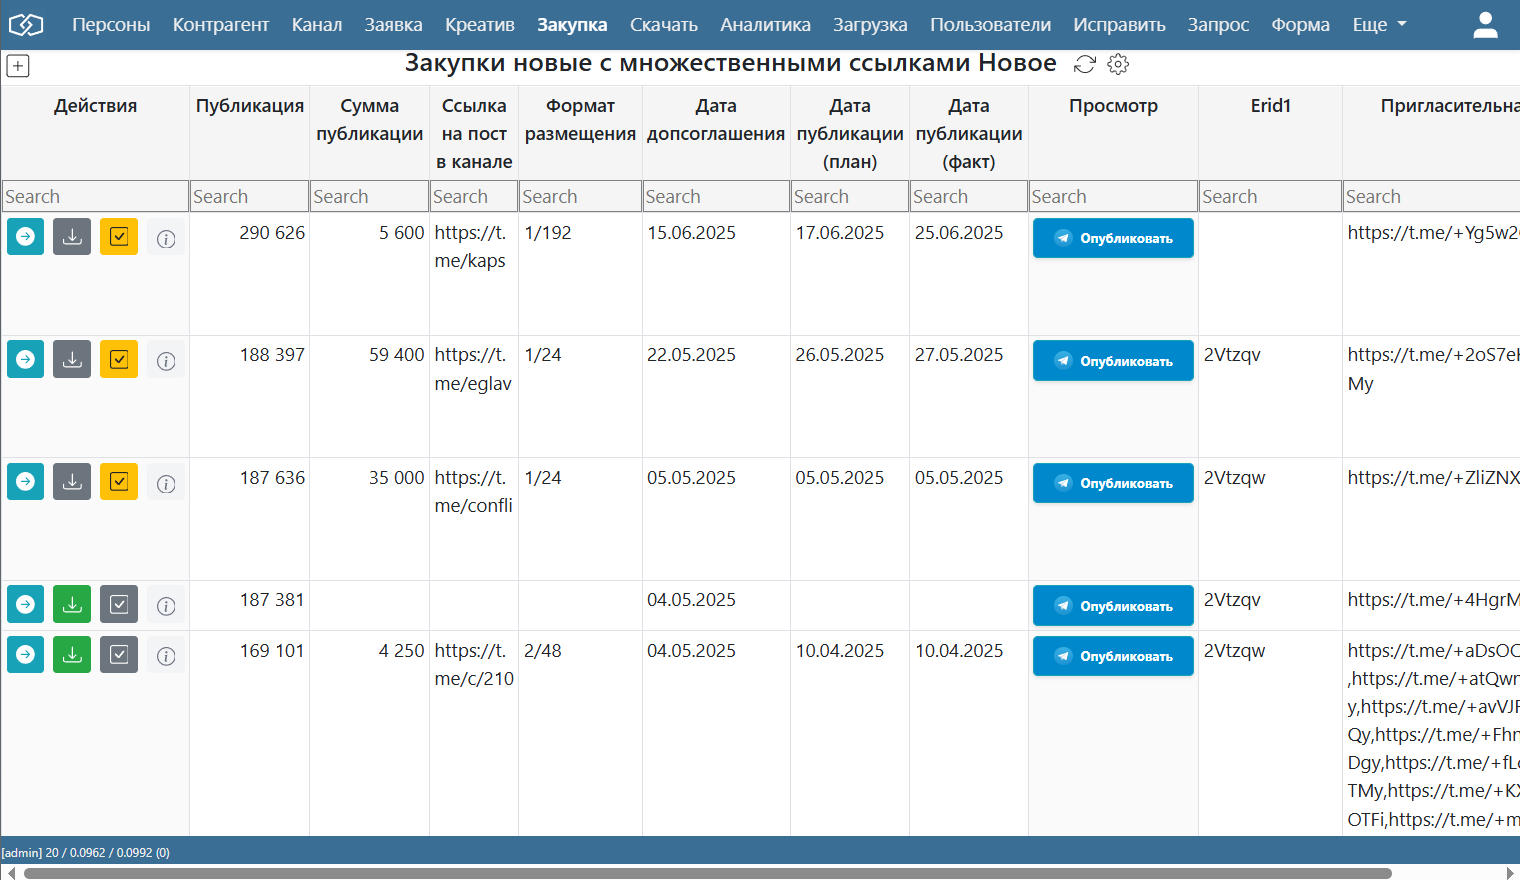Open info icon for publication 187 636
This screenshot has width=1520, height=880.
(166, 483)
